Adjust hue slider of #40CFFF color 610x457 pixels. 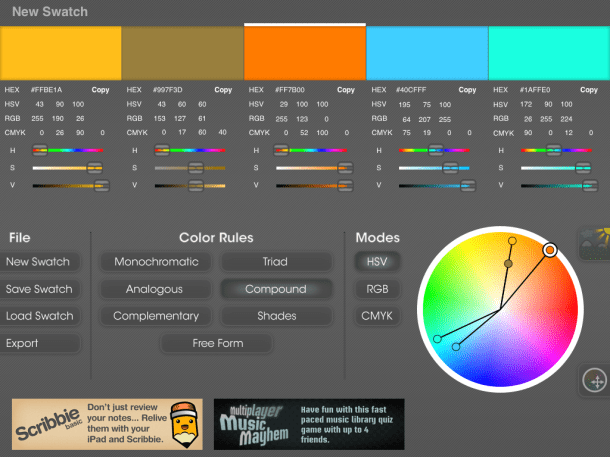[x=434, y=150]
